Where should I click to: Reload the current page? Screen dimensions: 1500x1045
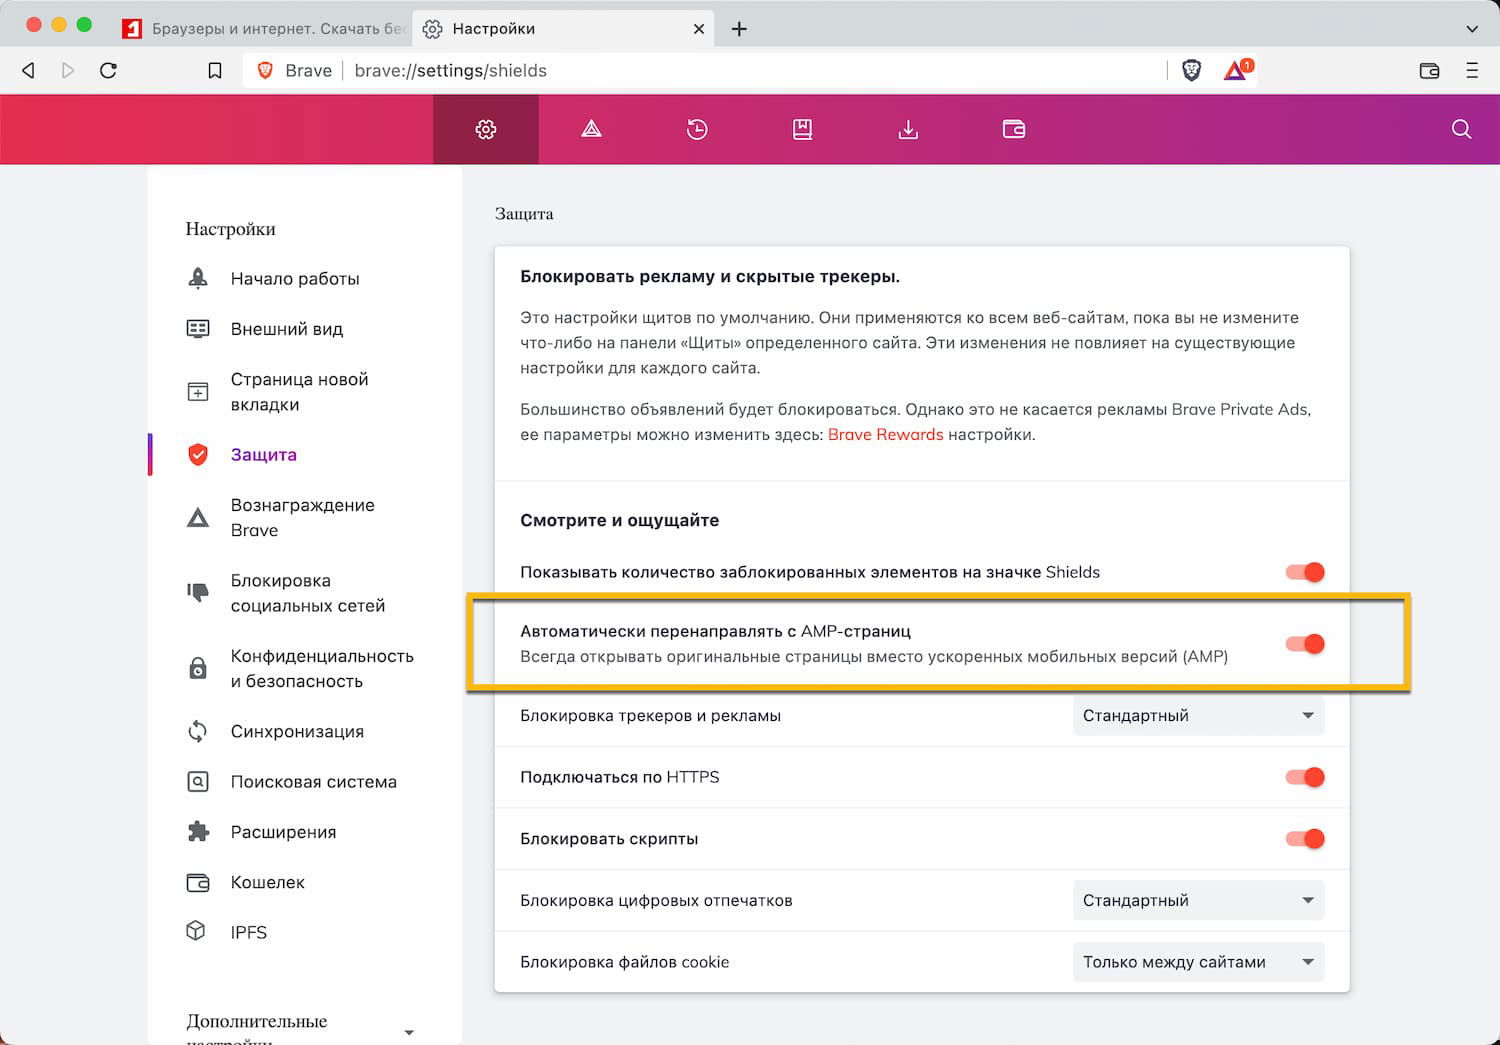[109, 70]
